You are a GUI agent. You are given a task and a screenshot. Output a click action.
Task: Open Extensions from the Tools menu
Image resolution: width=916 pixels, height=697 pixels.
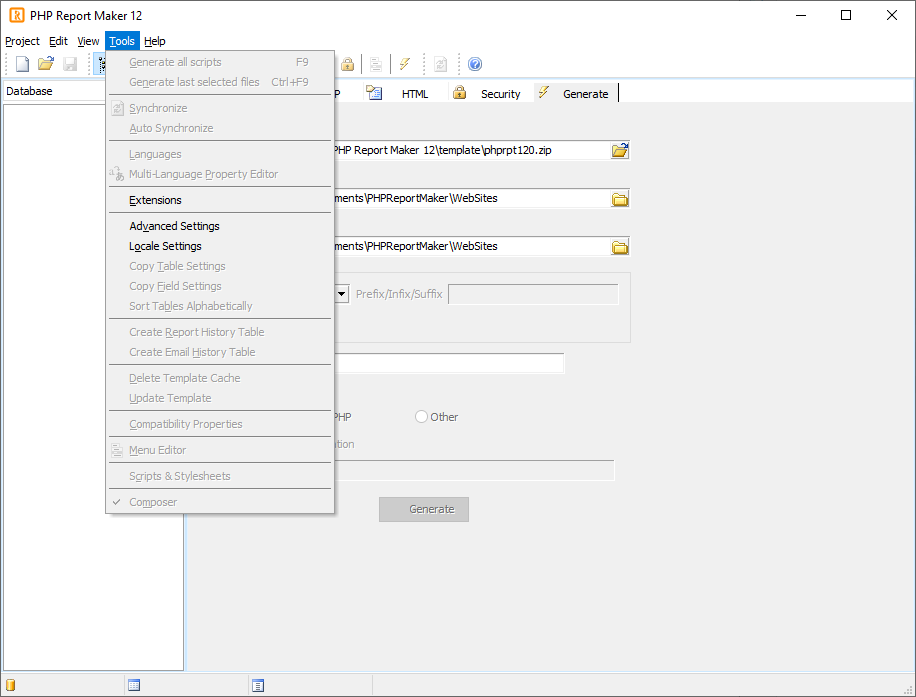tap(155, 200)
